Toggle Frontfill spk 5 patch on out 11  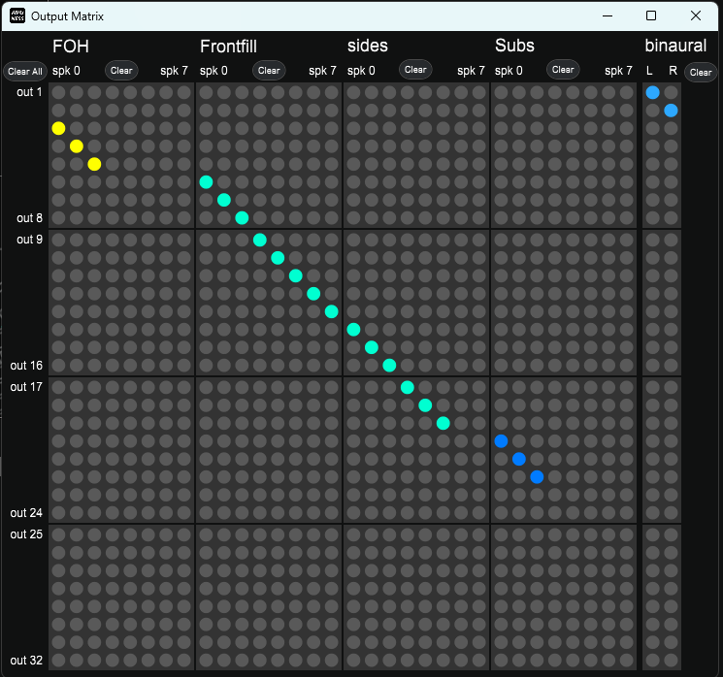pyautogui.click(x=296, y=276)
